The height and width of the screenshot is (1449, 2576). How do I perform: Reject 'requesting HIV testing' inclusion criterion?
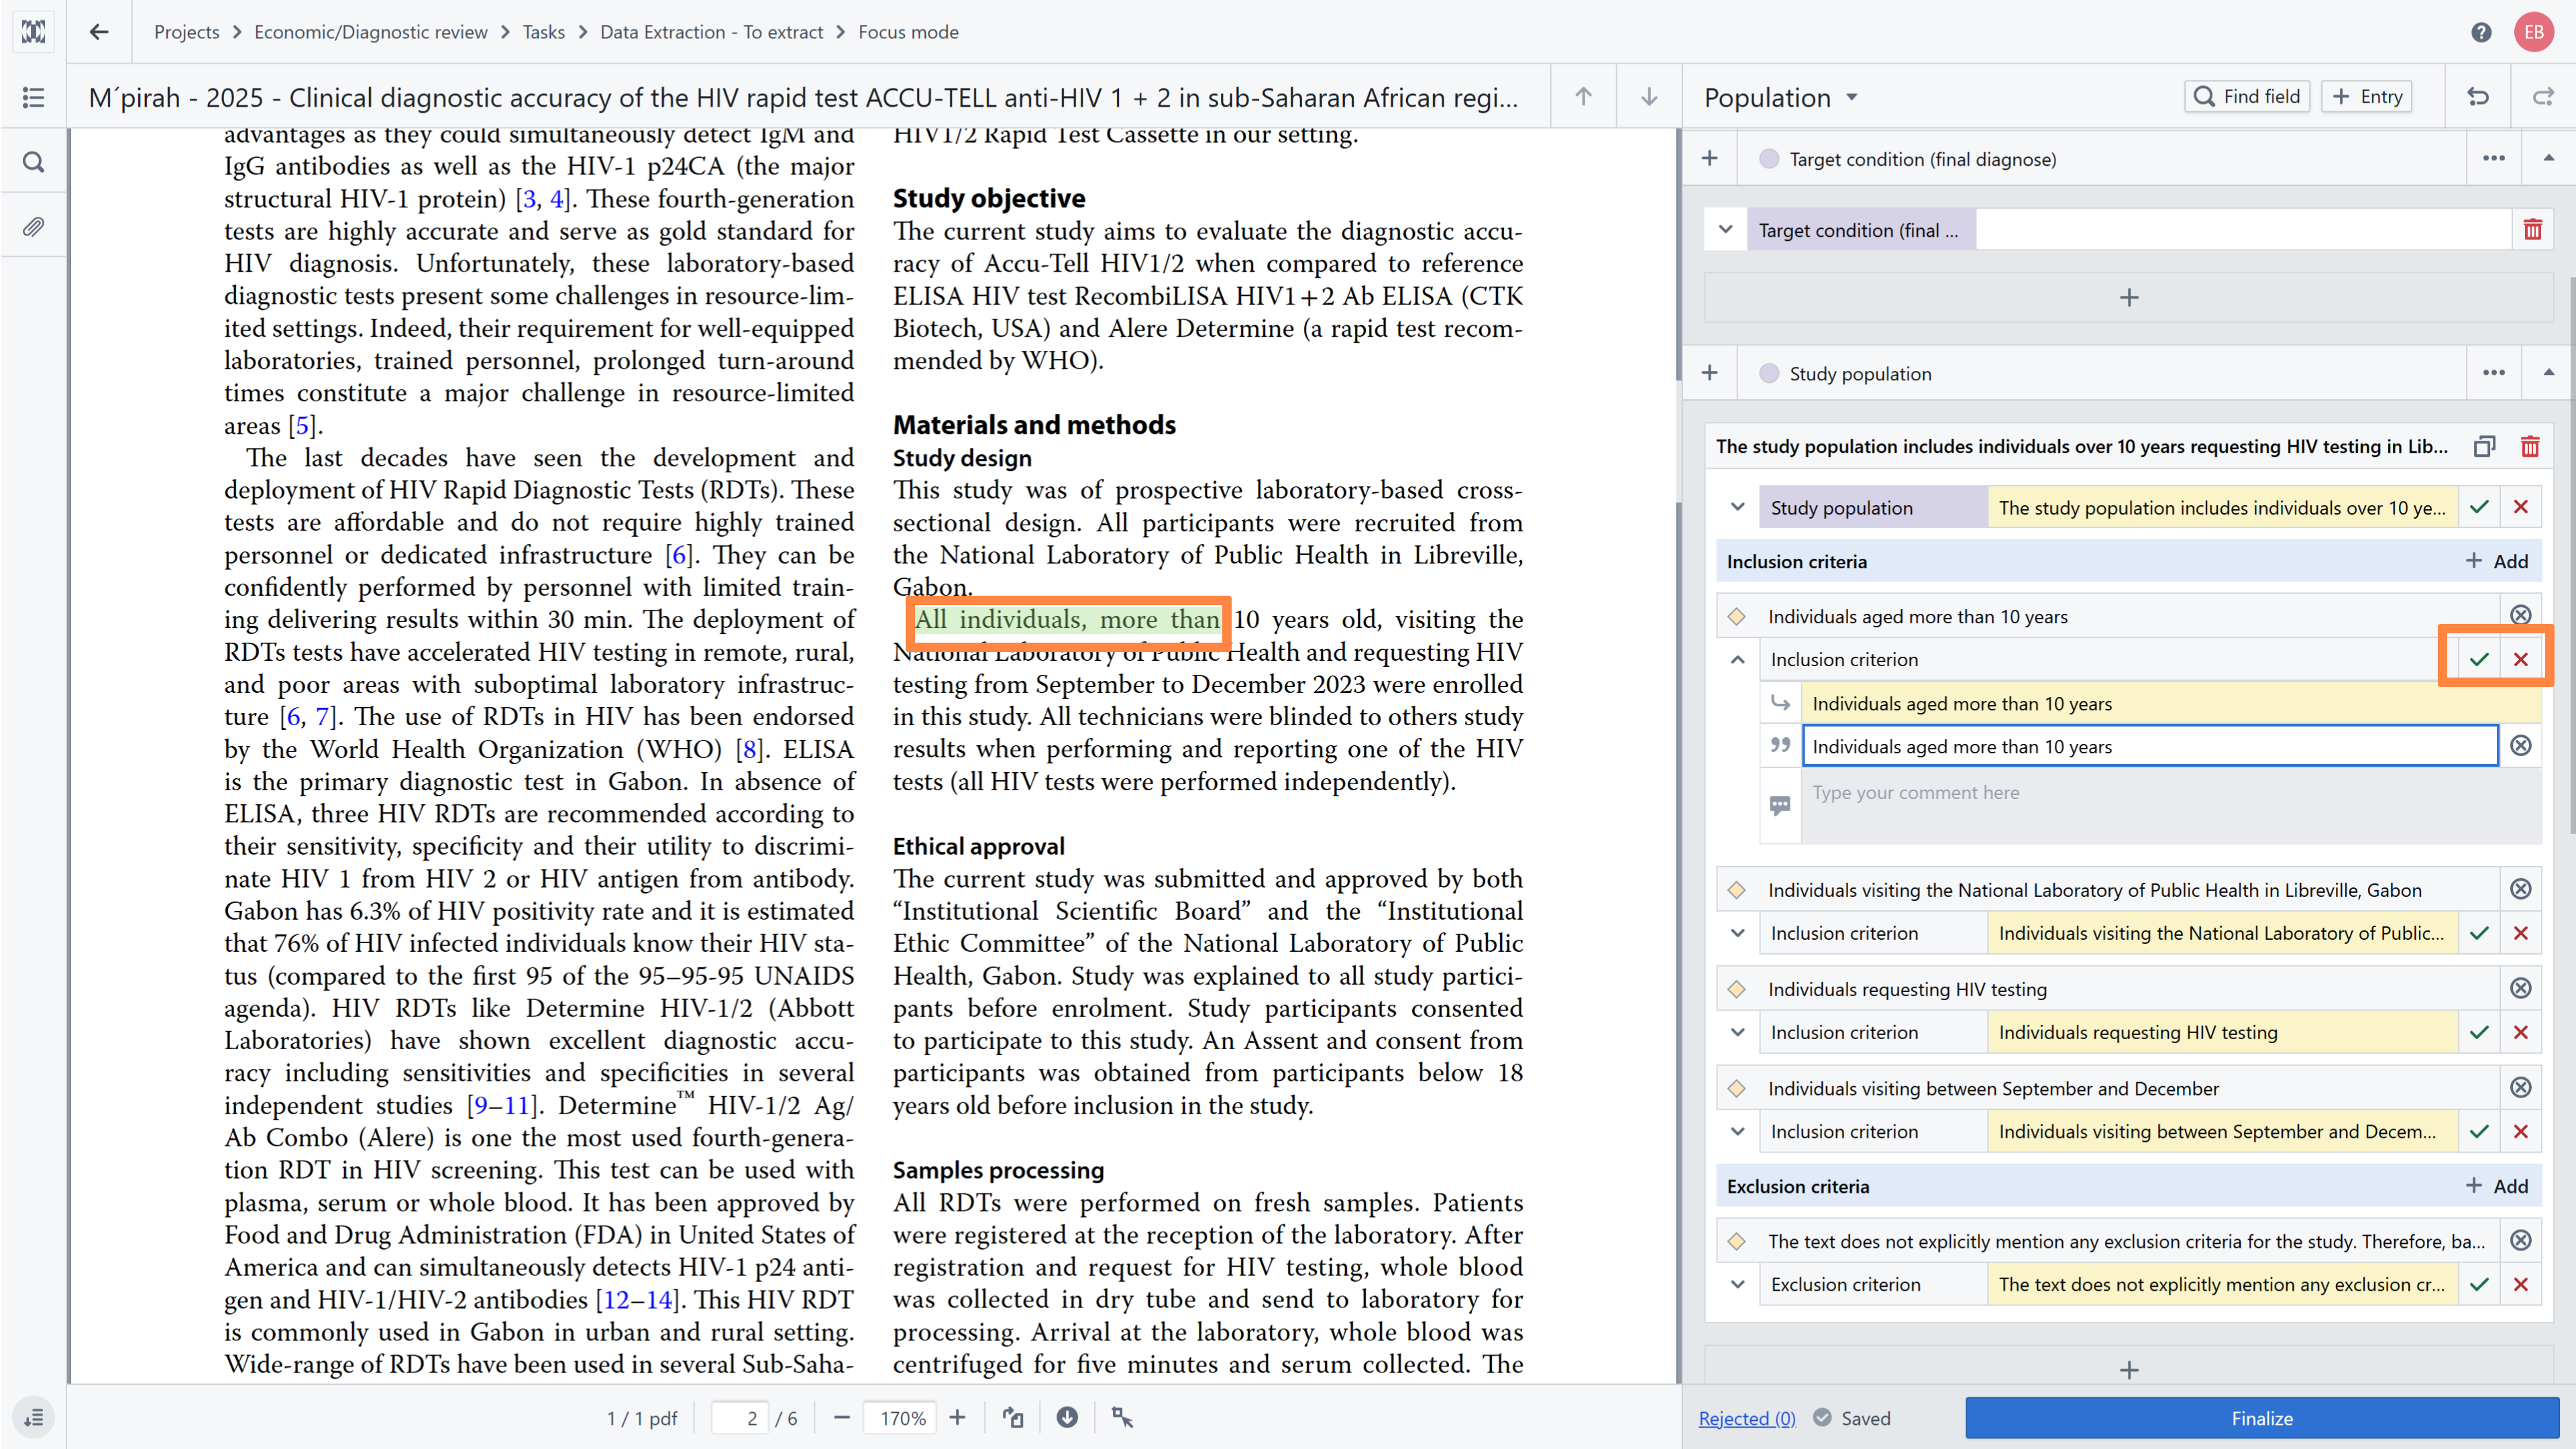2521,1032
